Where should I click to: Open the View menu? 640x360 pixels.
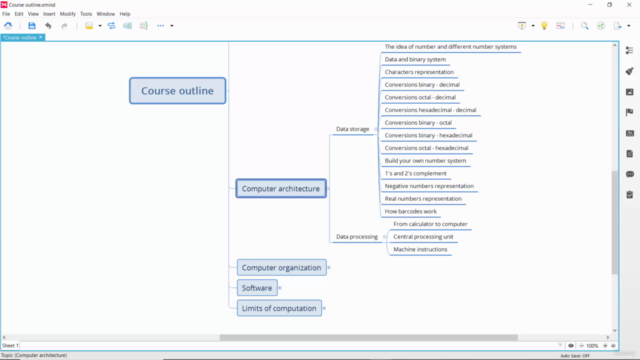[x=33, y=14]
